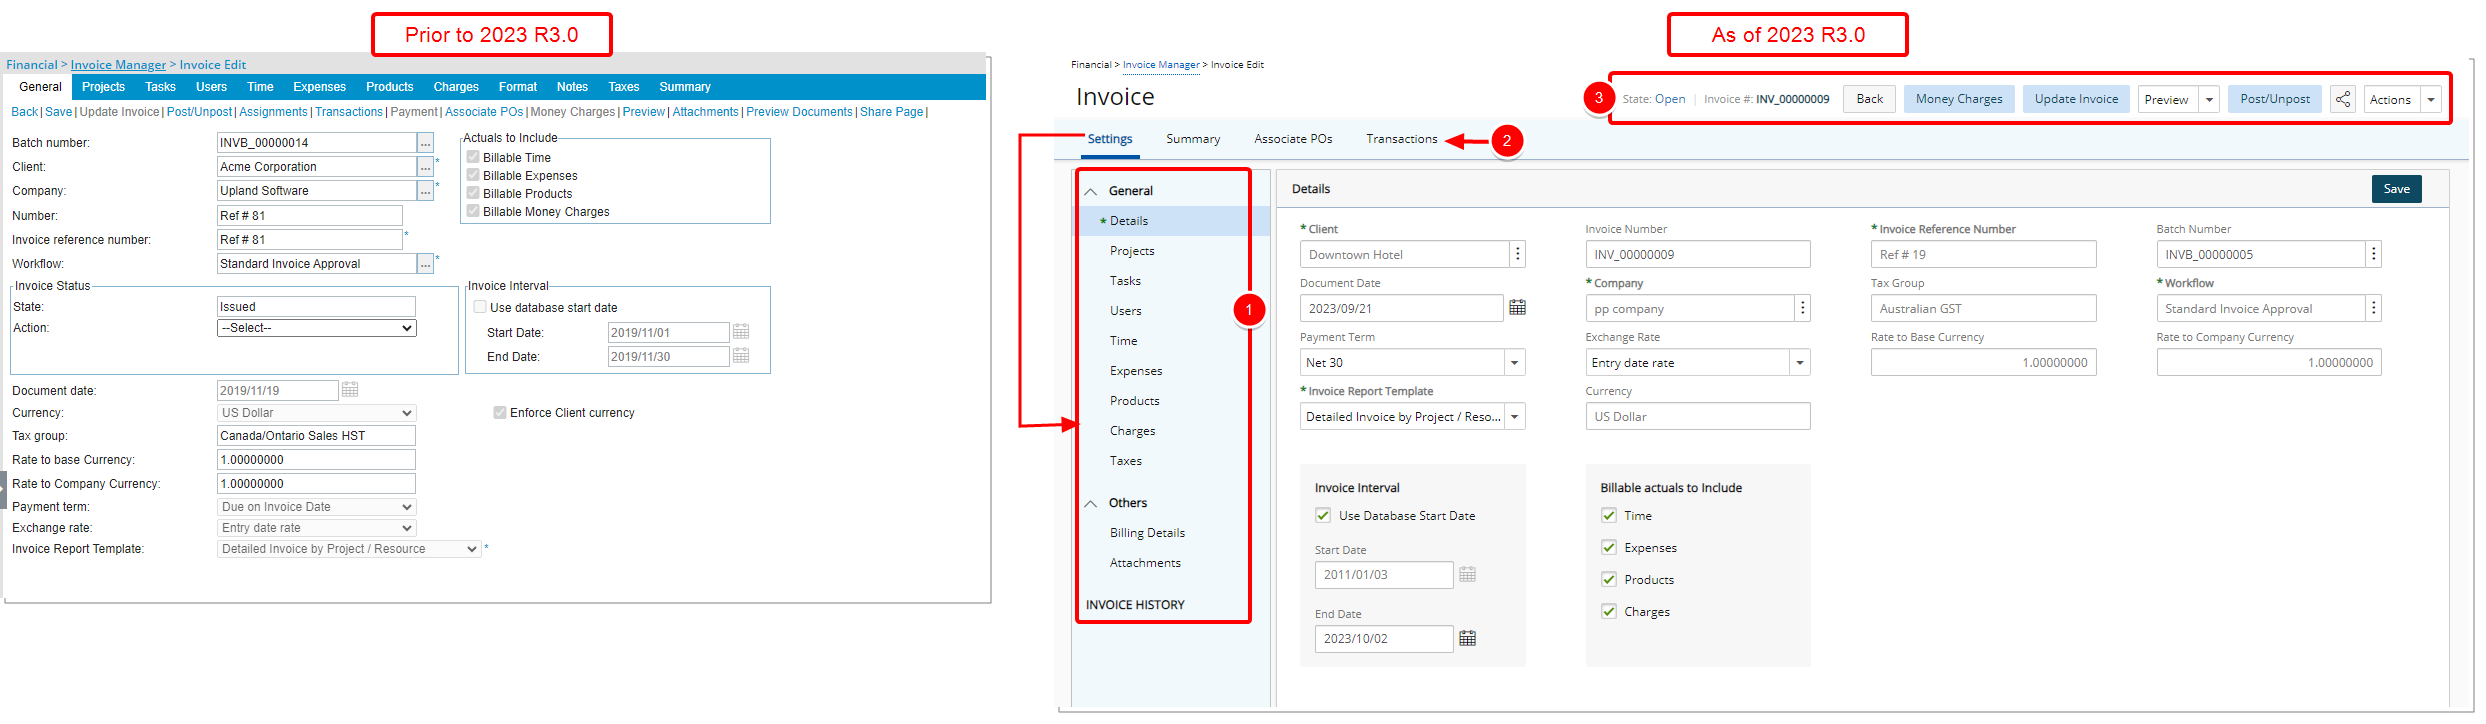Click Associate POs link in old toolbar
Image resolution: width=2486 pixels, height=724 pixels.
pyautogui.click(x=484, y=112)
